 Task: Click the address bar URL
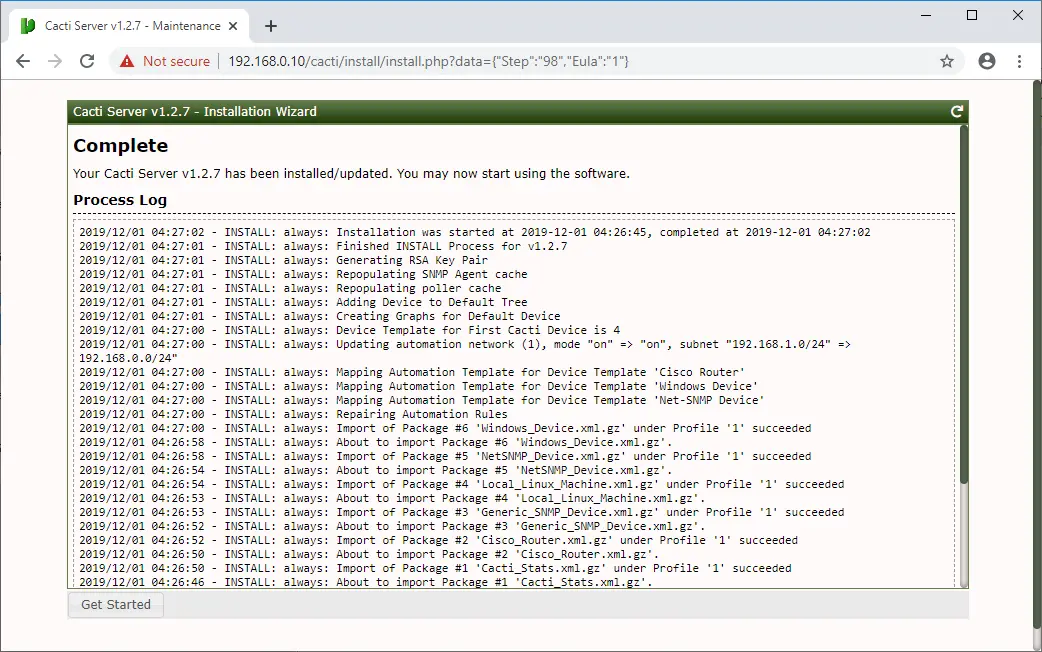coord(429,61)
